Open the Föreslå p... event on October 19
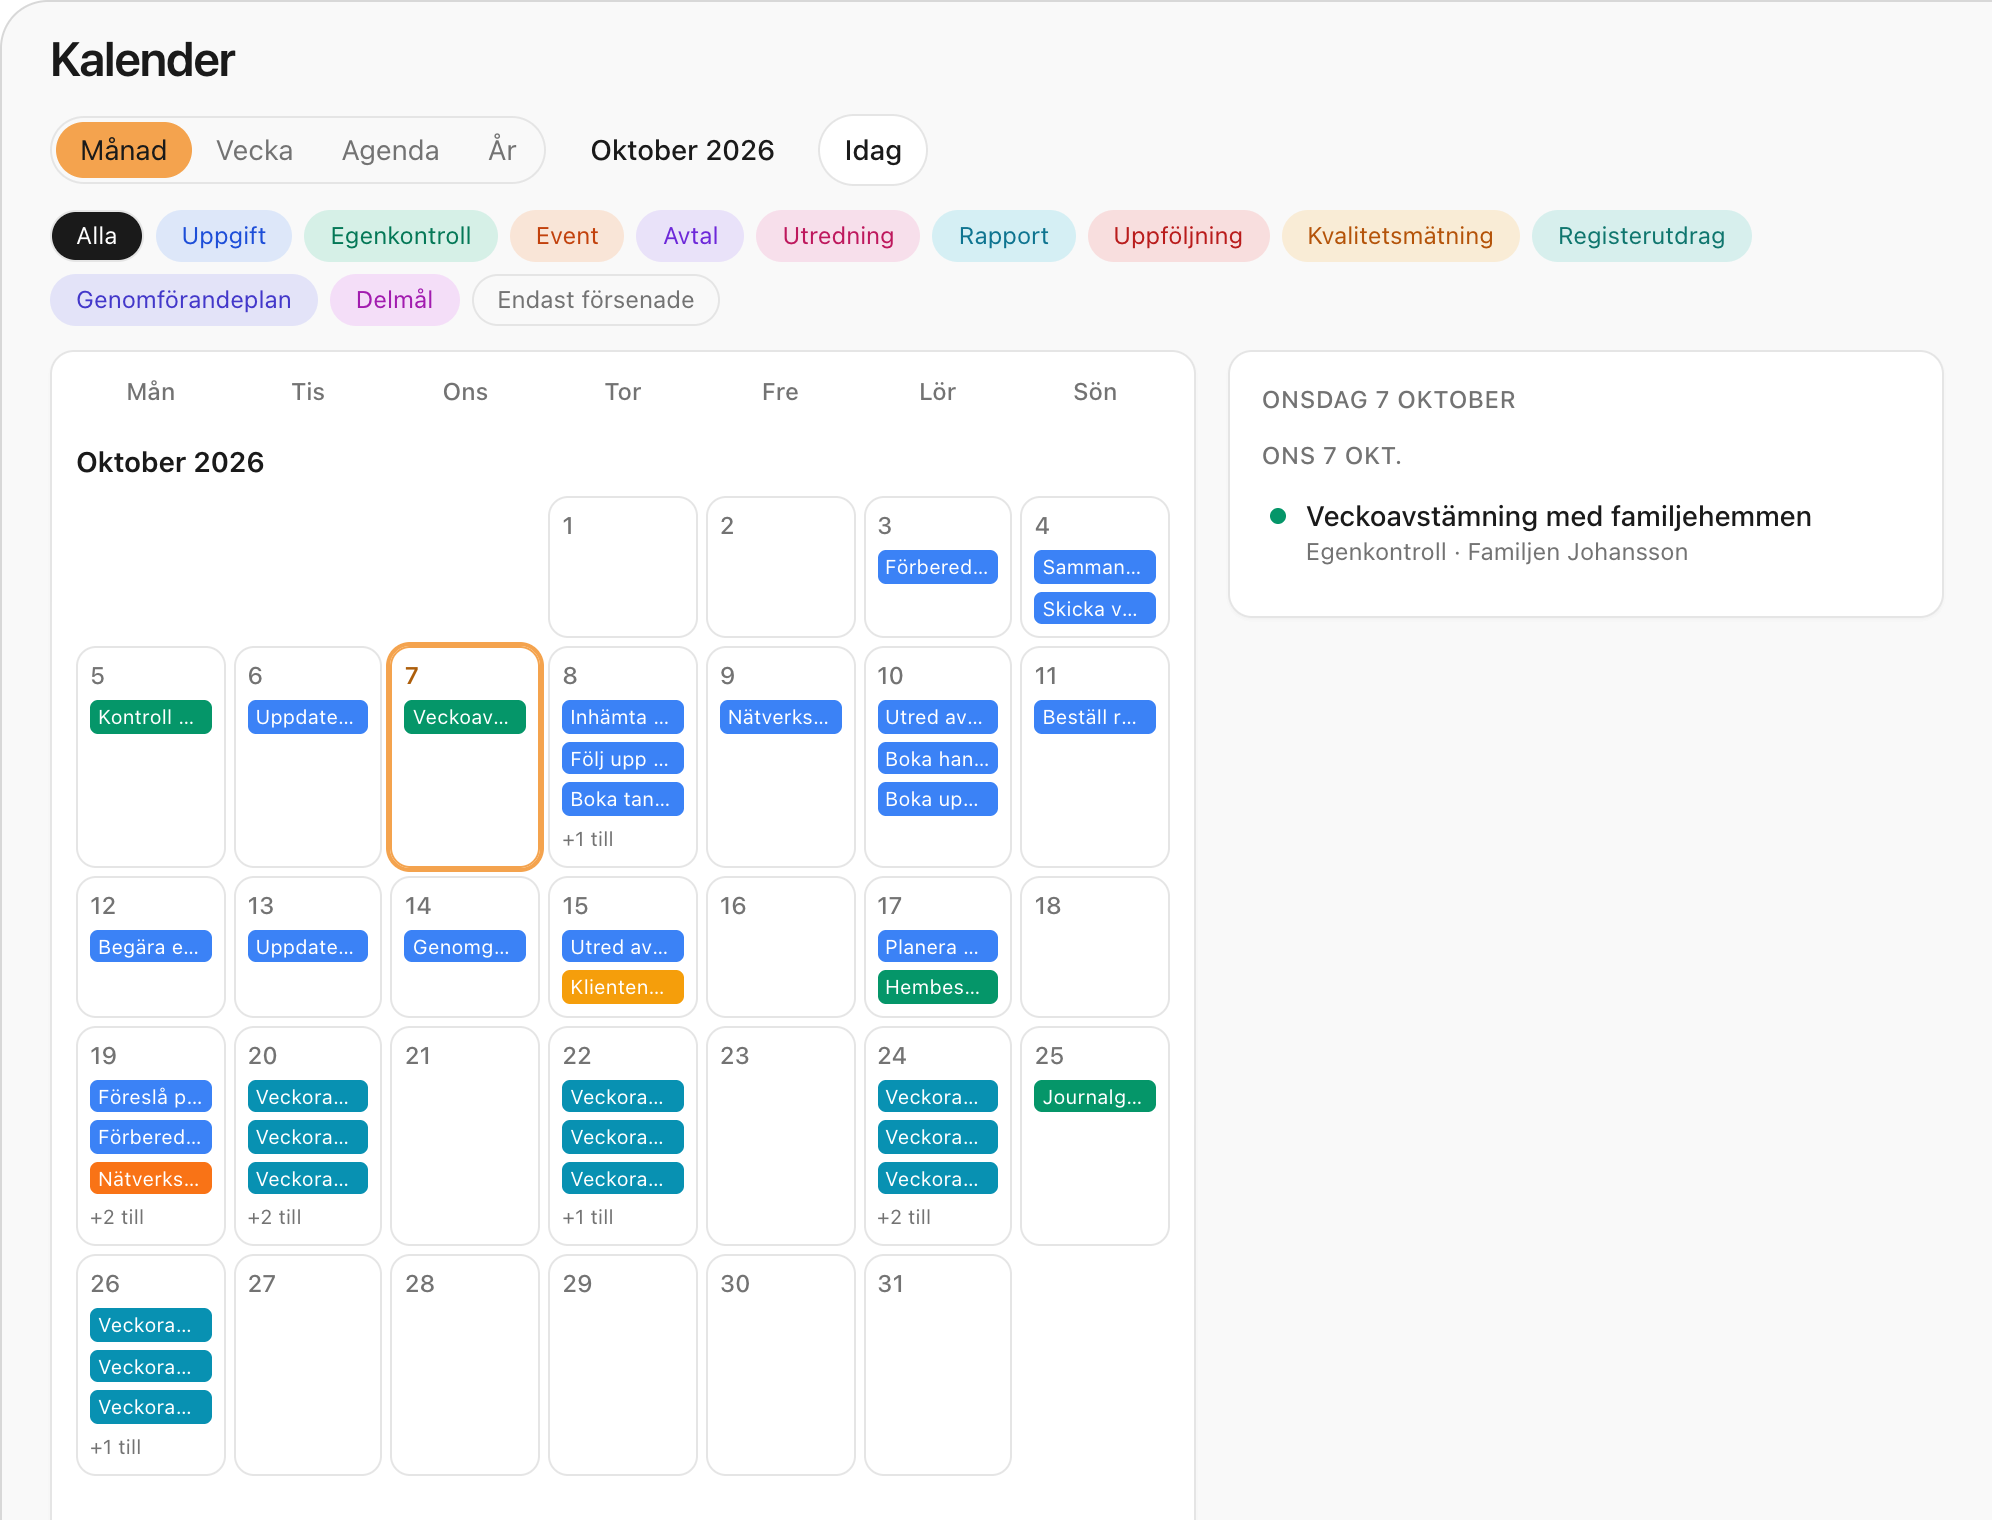 click(x=151, y=1097)
